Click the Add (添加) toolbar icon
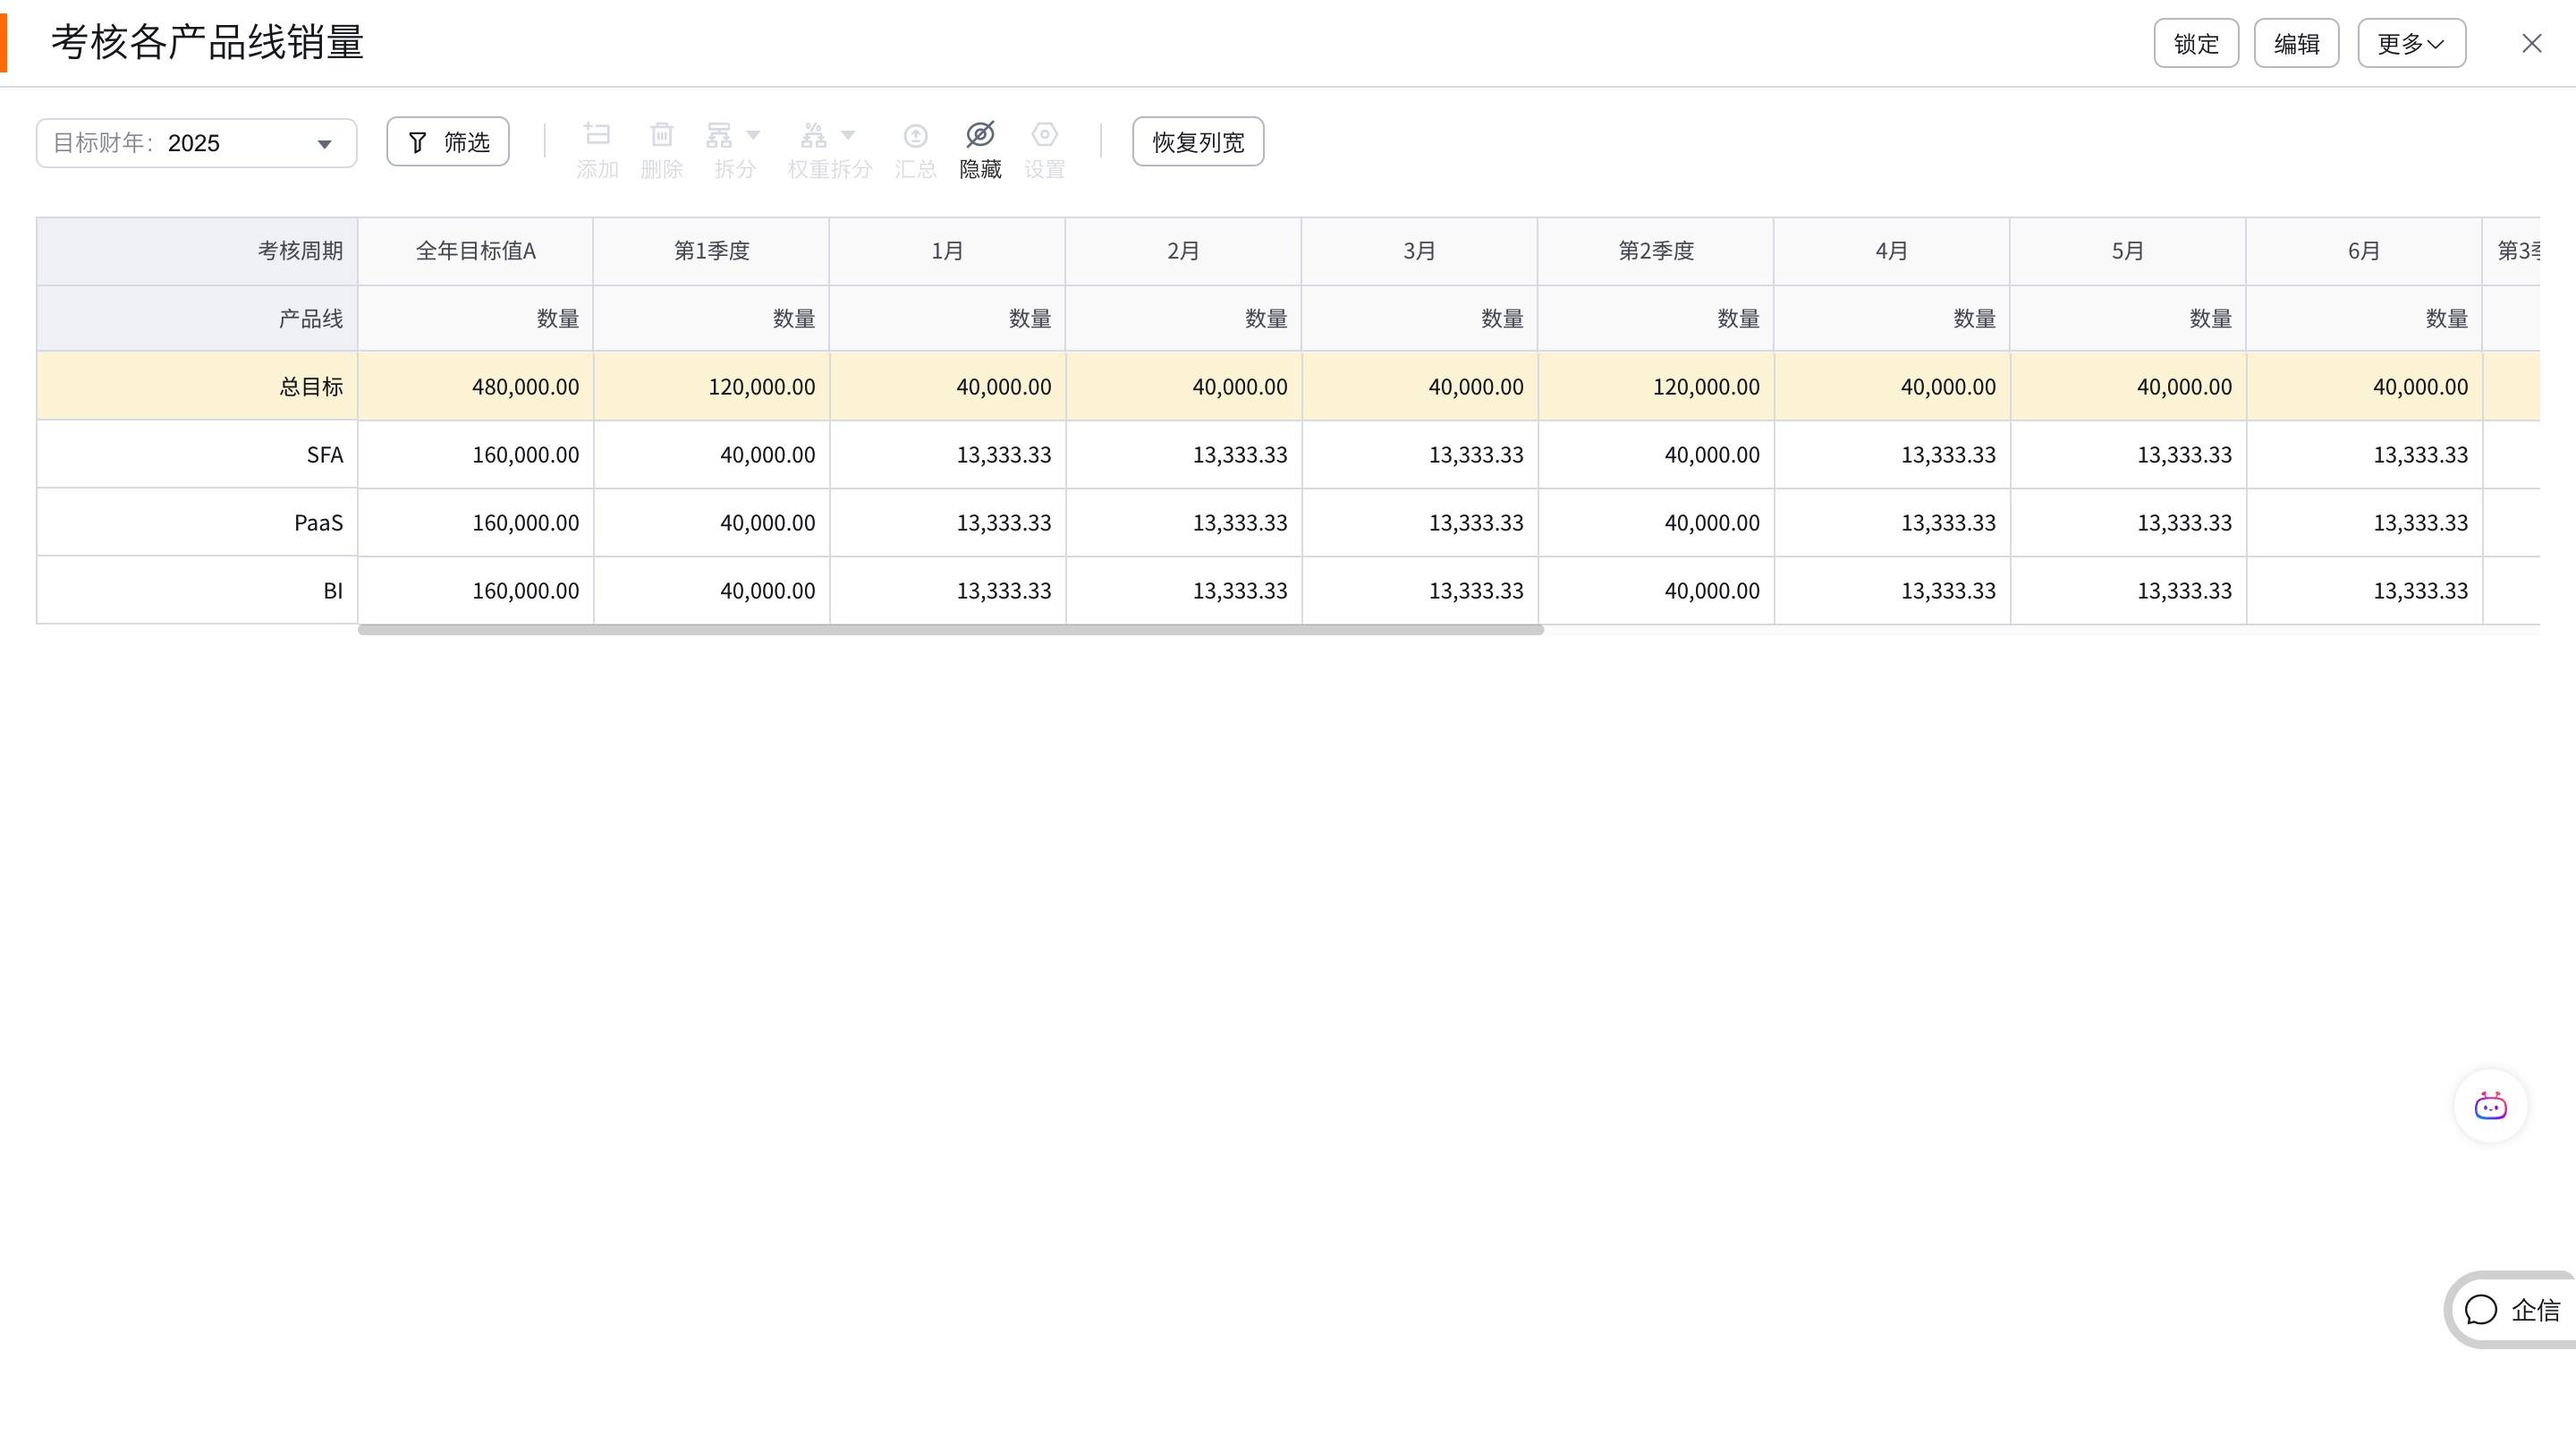2576x1453 pixels. pyautogui.click(x=597, y=135)
